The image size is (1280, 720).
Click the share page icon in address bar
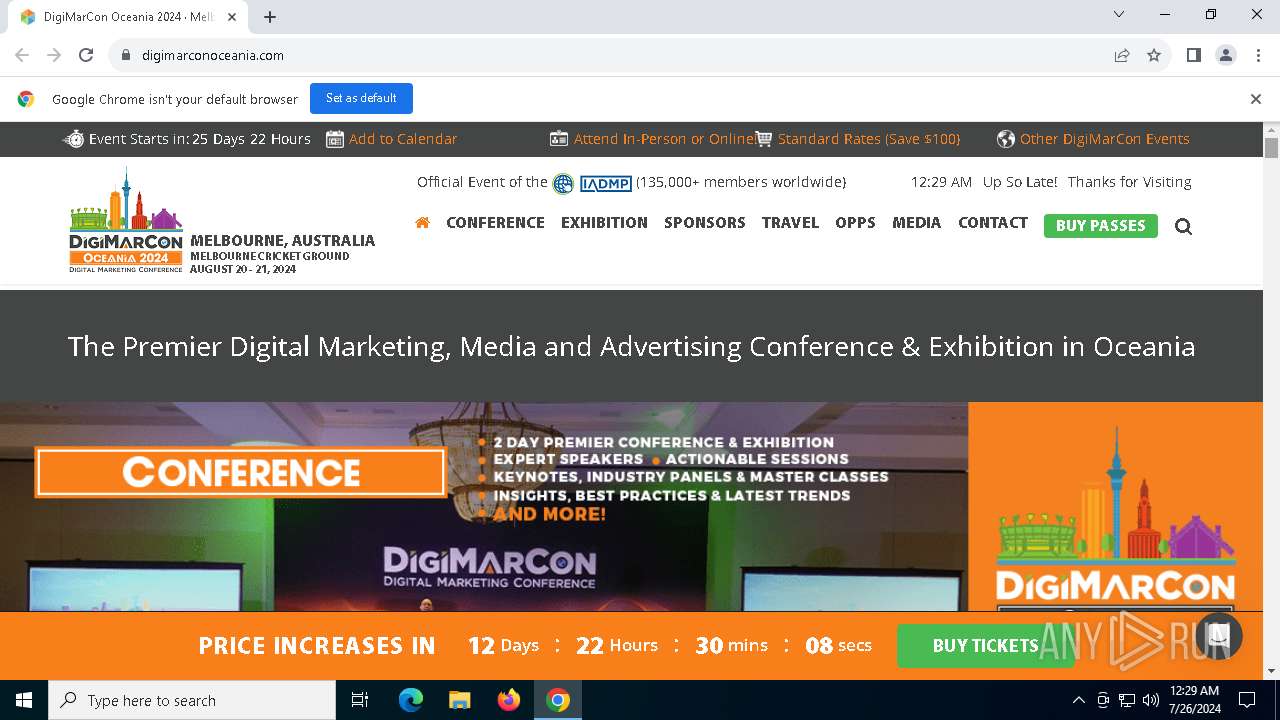pos(1122,55)
